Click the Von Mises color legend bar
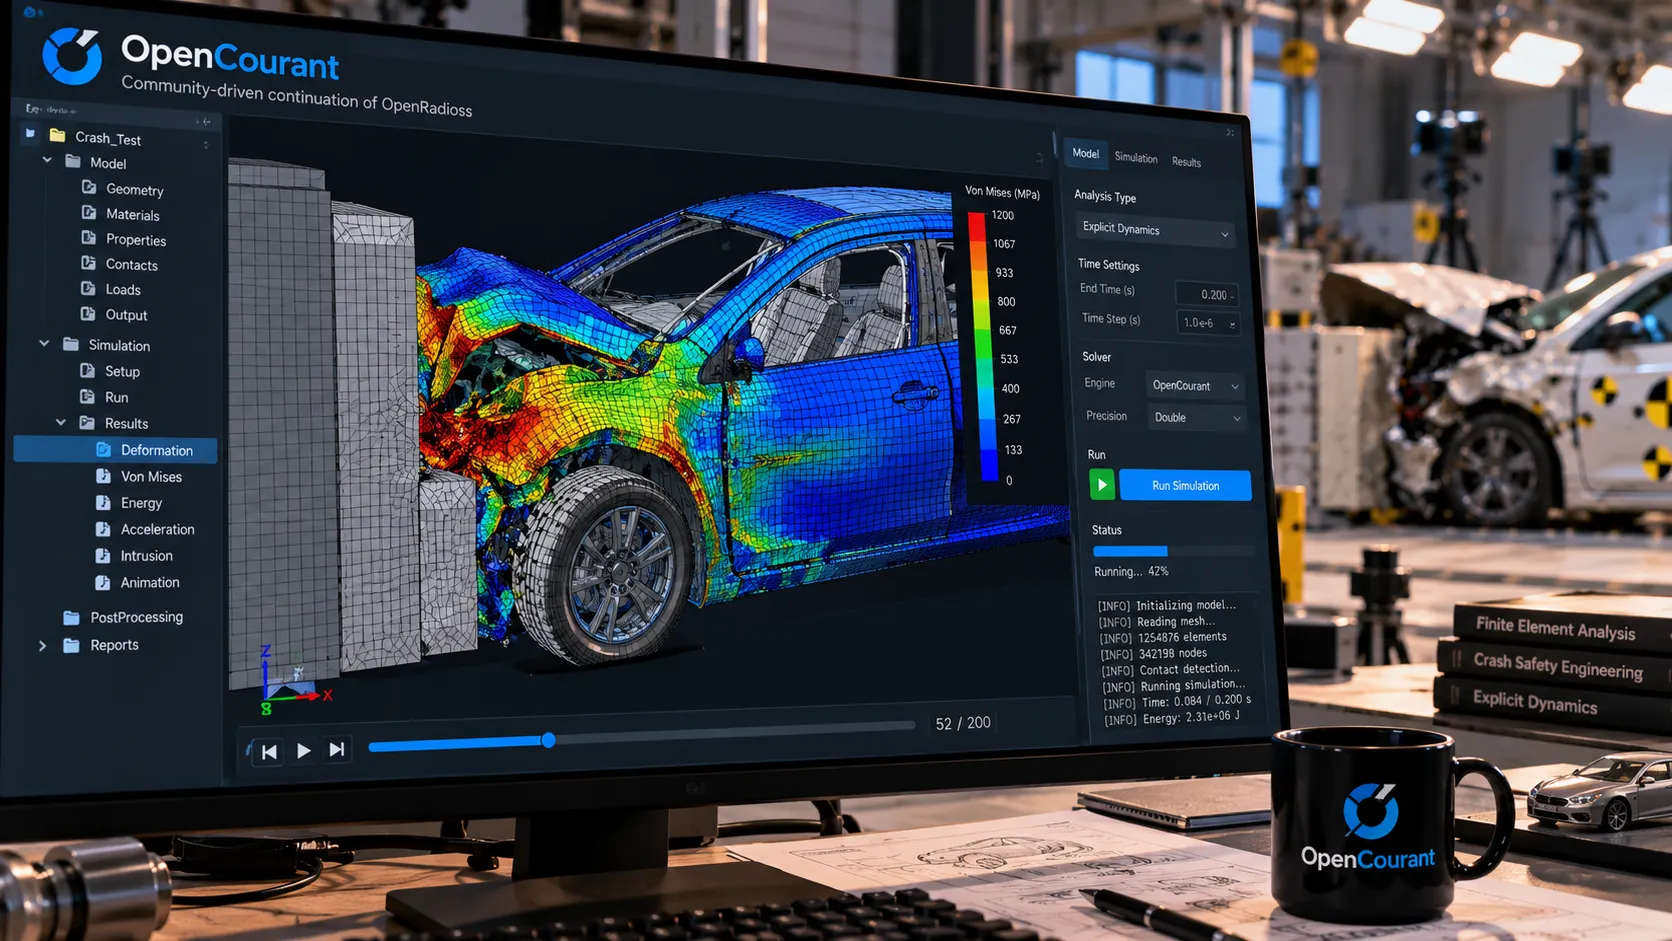Viewport: 1672px width, 941px height. click(982, 347)
